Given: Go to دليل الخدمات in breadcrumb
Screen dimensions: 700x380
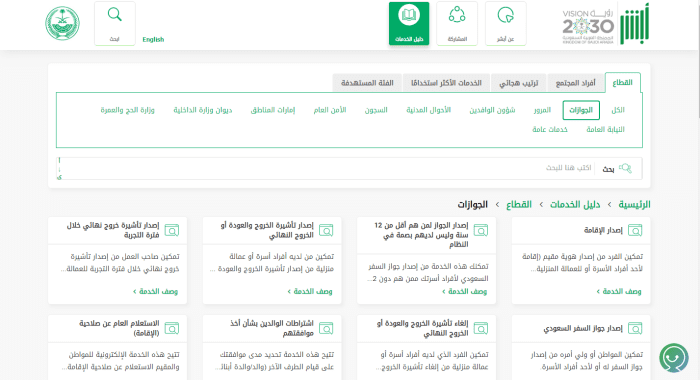Looking at the screenshot, I should tap(575, 205).
